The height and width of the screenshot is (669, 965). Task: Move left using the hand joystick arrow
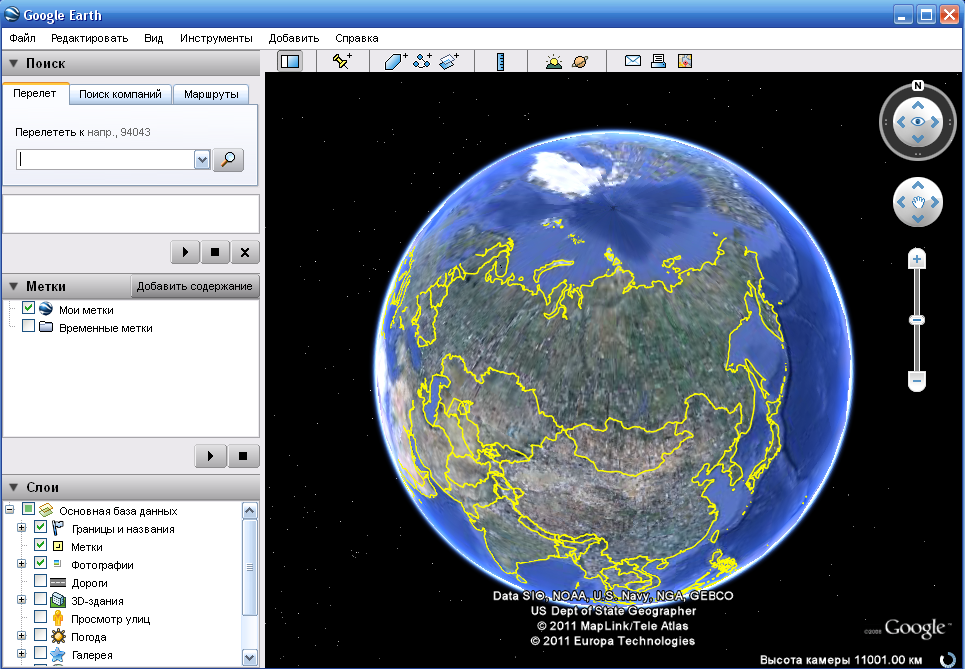pyautogui.click(x=900, y=202)
